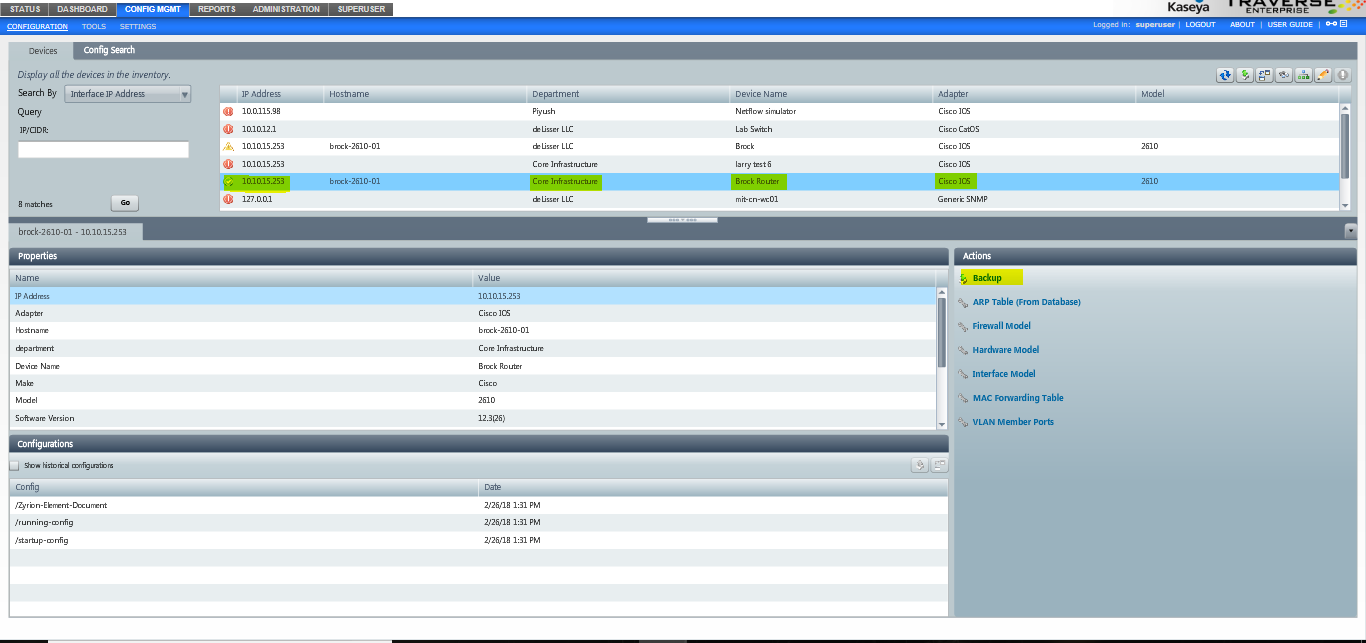Open the Hardware Model action
Viewport: 1366px width, 643px height.
1006,350
